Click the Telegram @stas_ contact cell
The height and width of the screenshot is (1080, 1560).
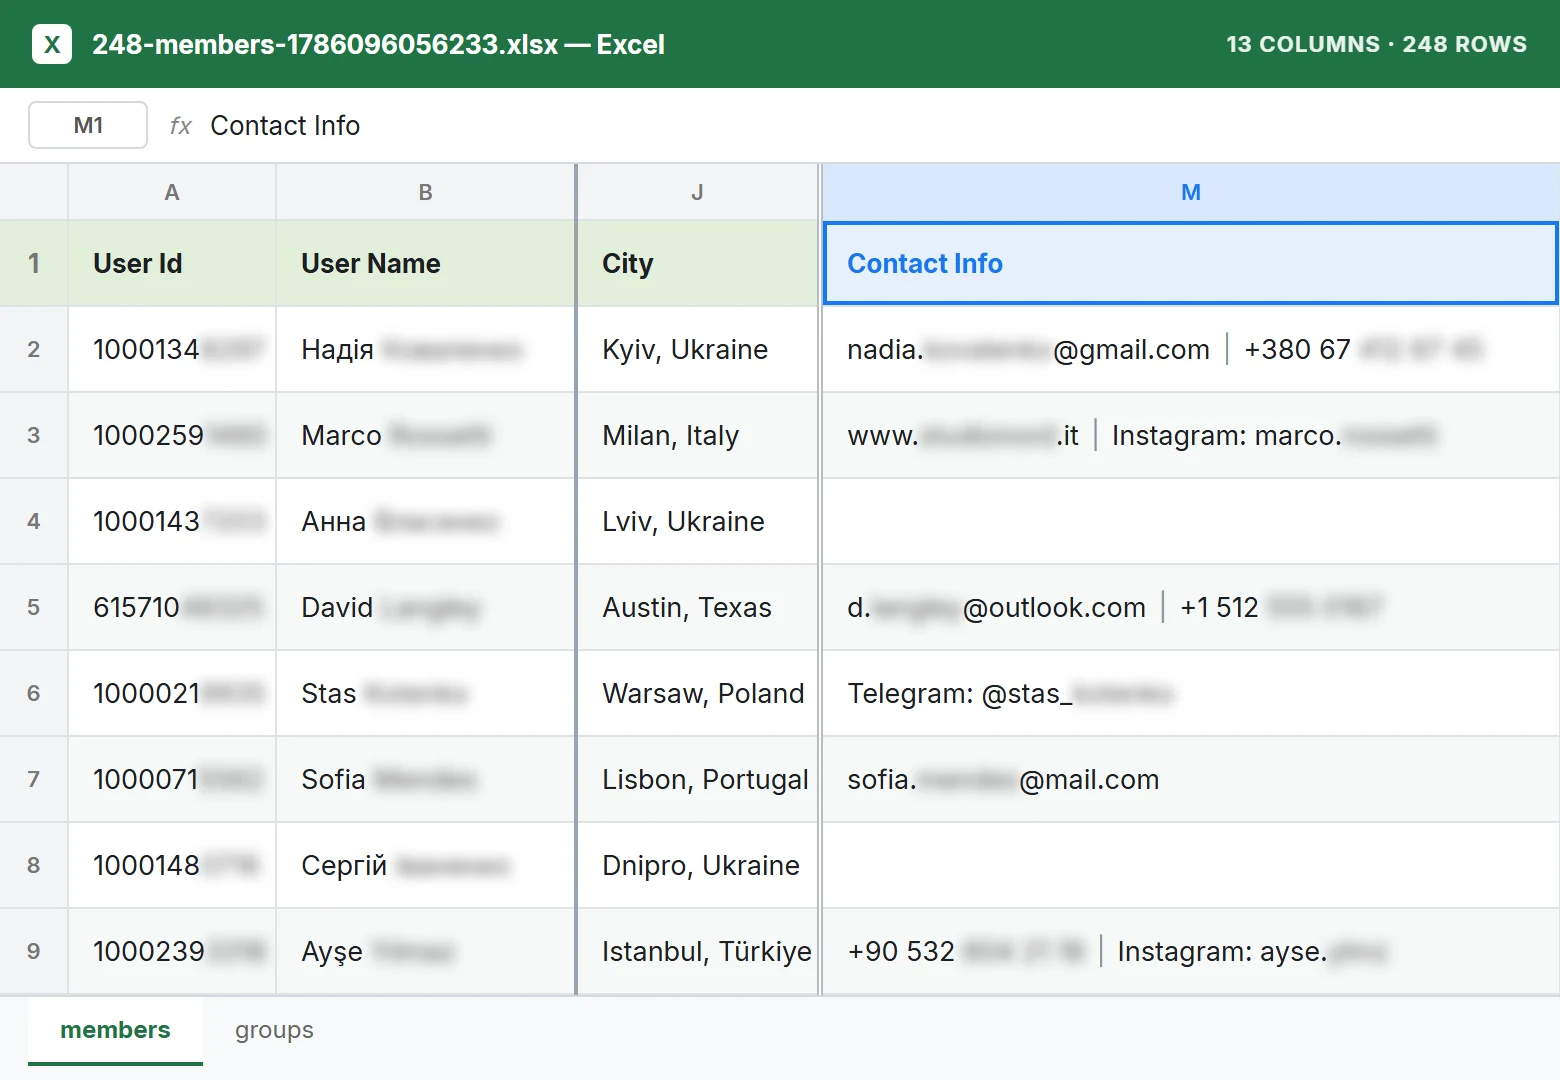[1190, 693]
